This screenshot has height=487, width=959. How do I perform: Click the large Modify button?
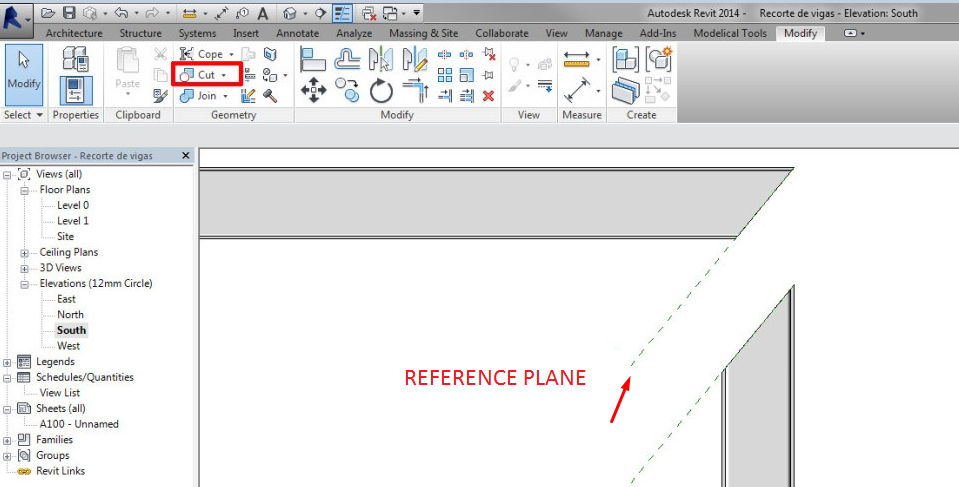point(24,74)
